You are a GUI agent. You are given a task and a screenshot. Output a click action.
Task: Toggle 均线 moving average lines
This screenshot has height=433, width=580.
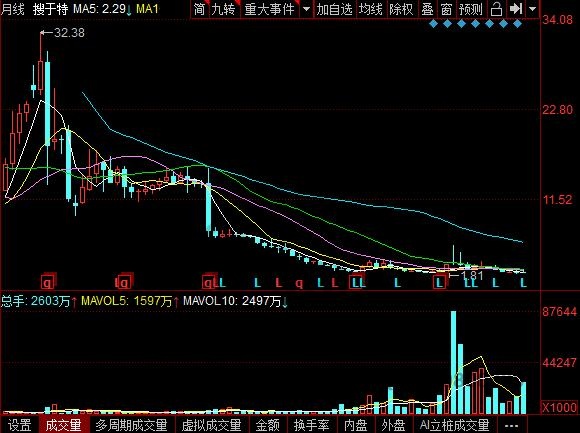point(370,9)
